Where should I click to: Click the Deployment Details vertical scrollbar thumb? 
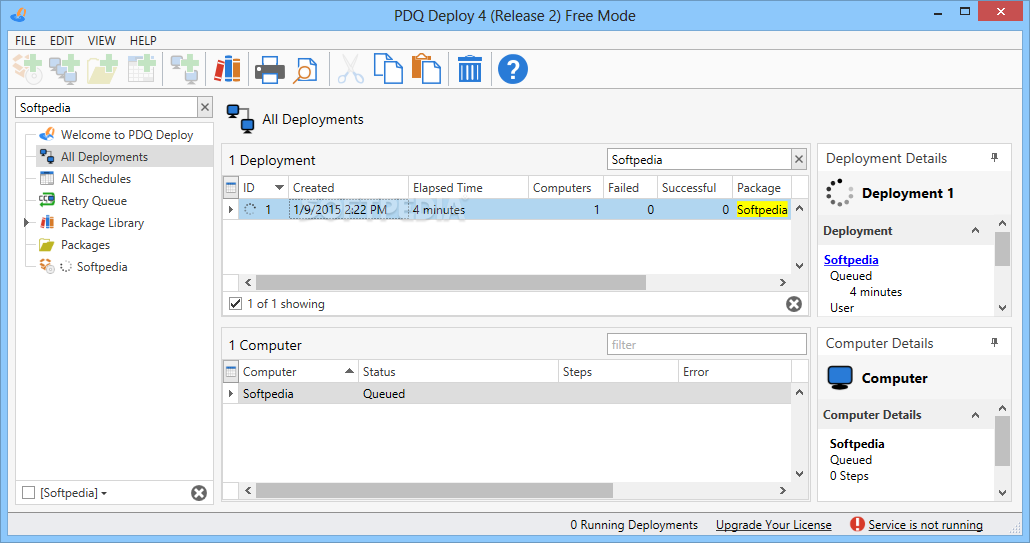pos(1002,250)
